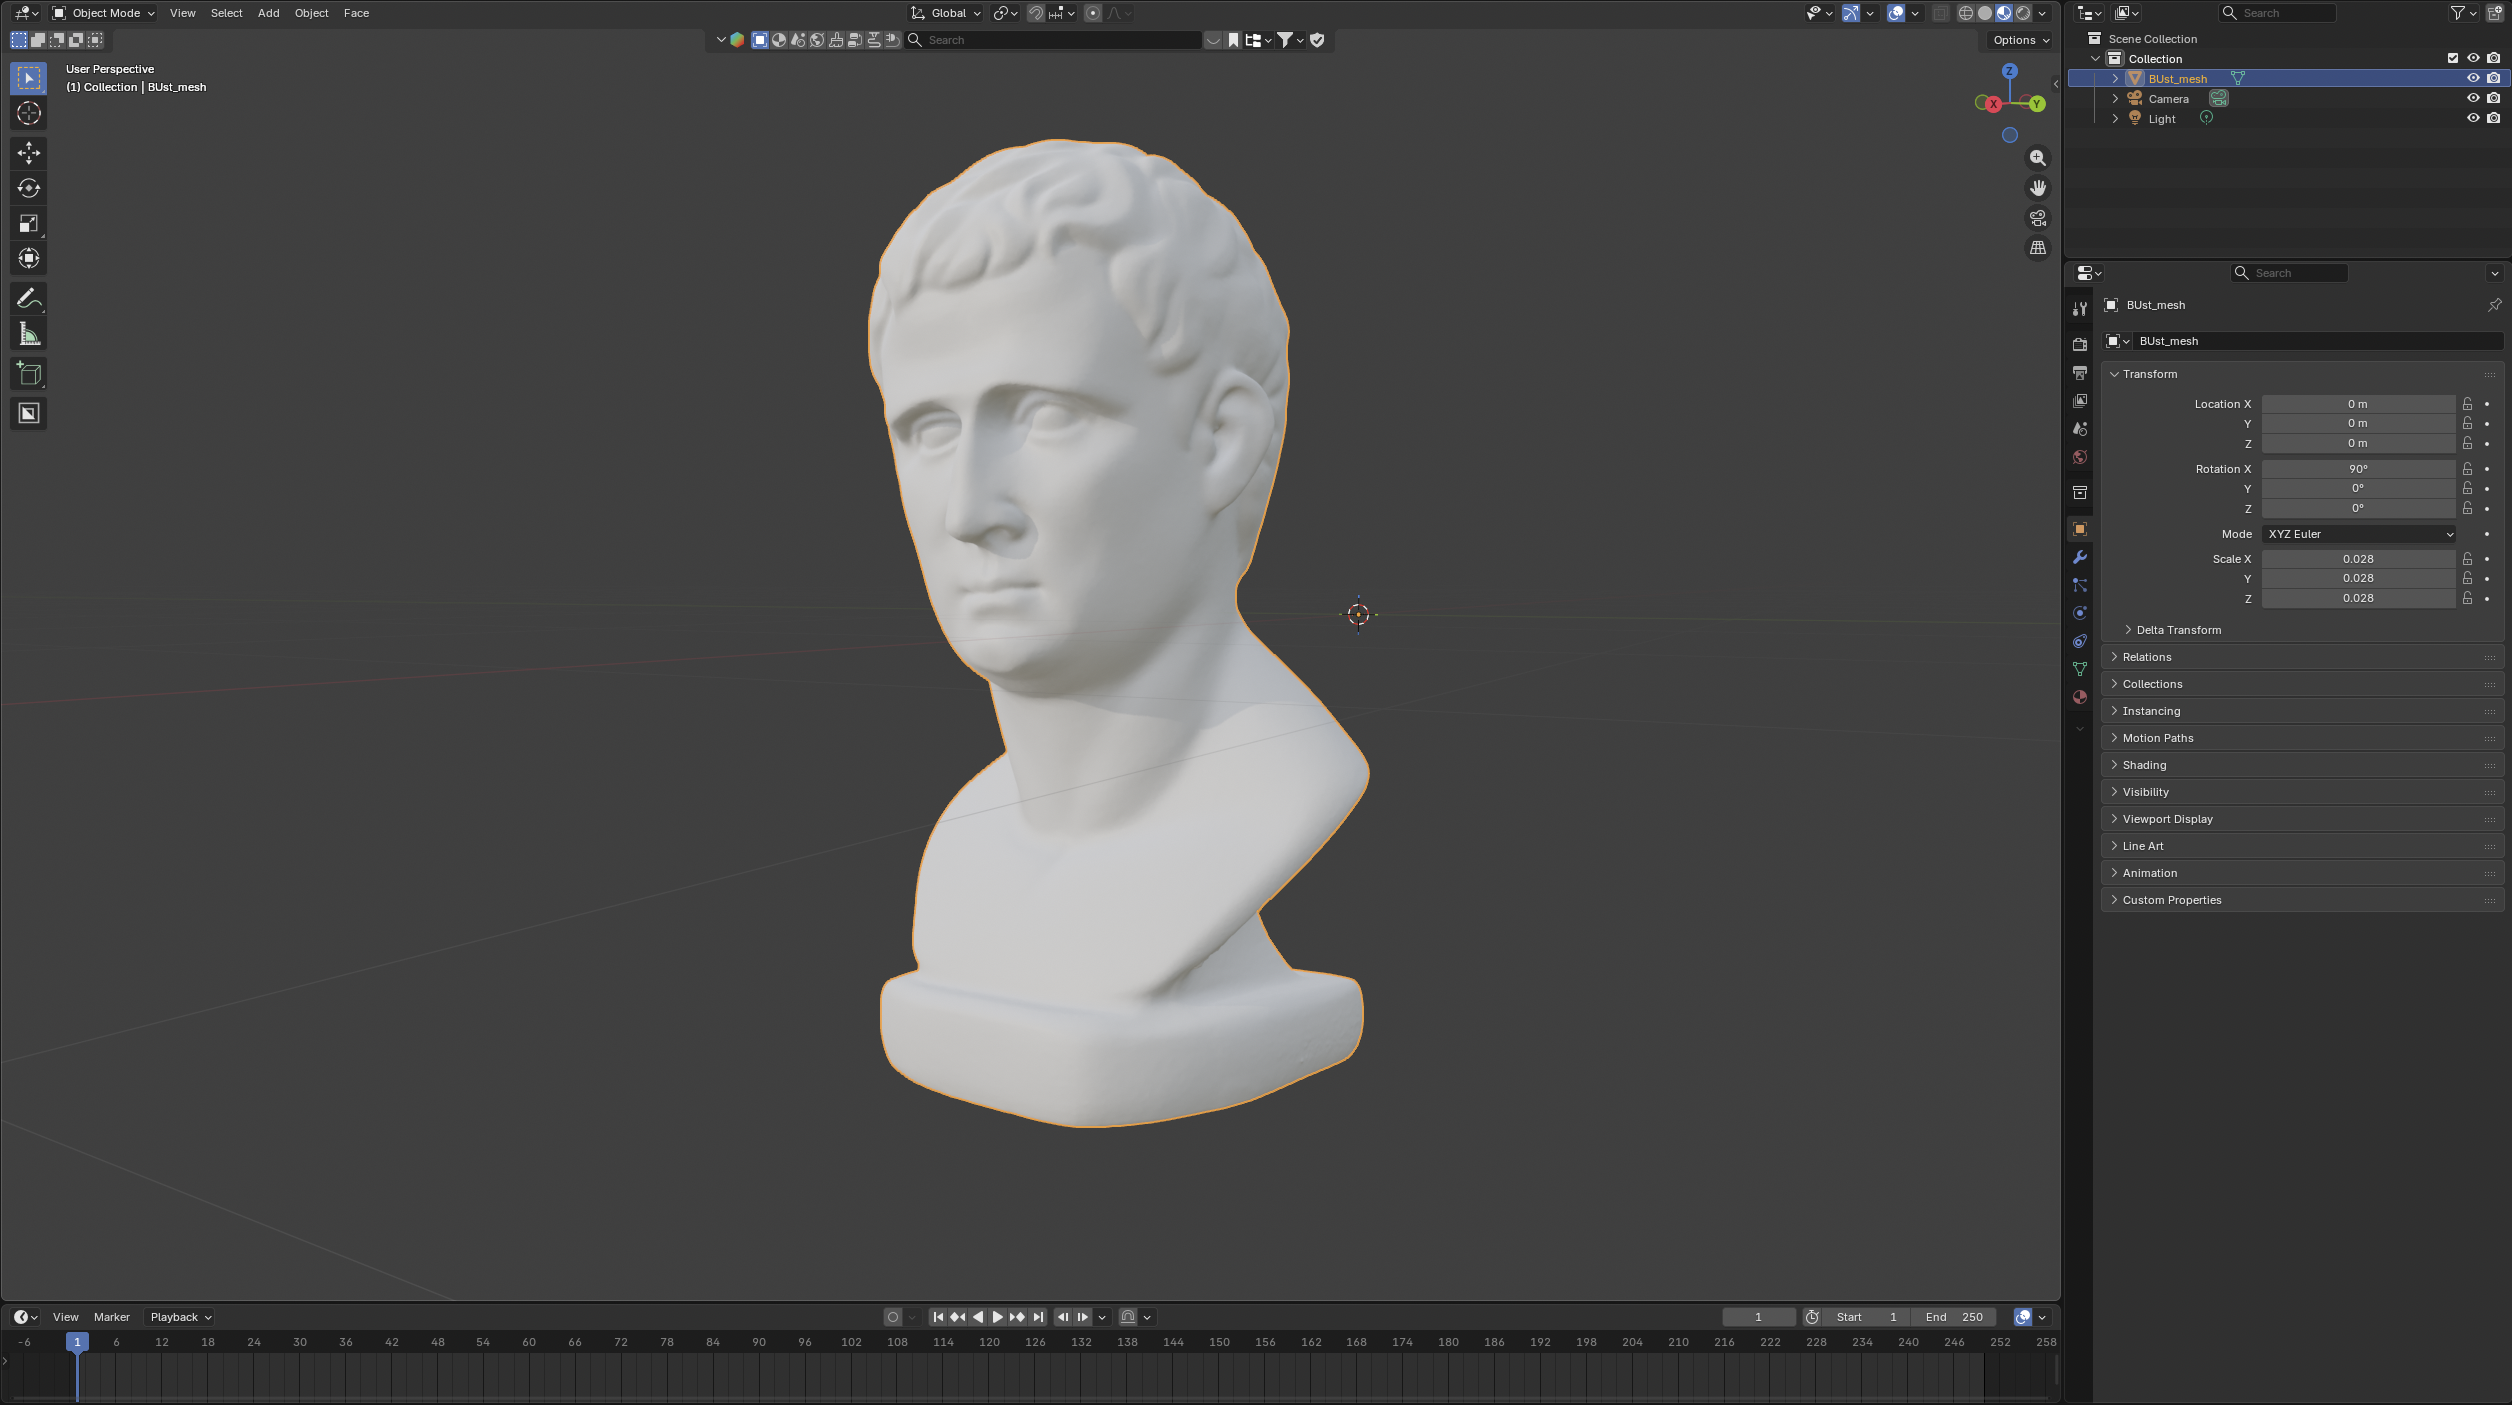
Task: Select the Move tool in the toolbar
Action: (x=28, y=153)
